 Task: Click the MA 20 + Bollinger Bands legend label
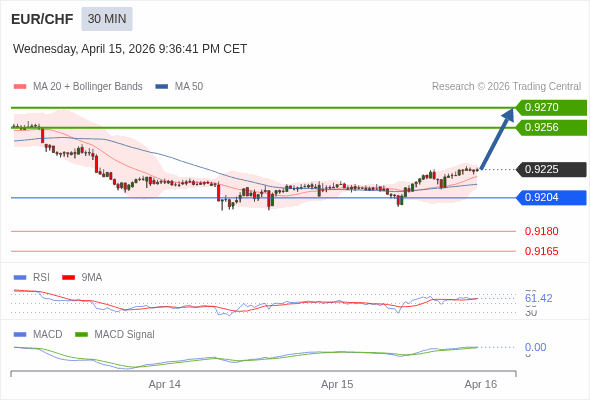click(x=88, y=87)
